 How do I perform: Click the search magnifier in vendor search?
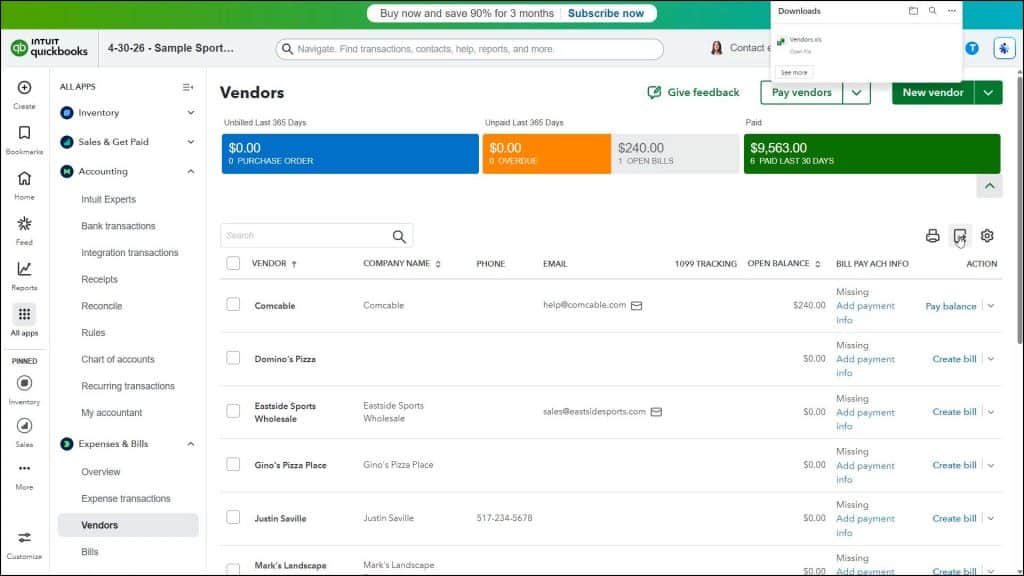click(399, 236)
